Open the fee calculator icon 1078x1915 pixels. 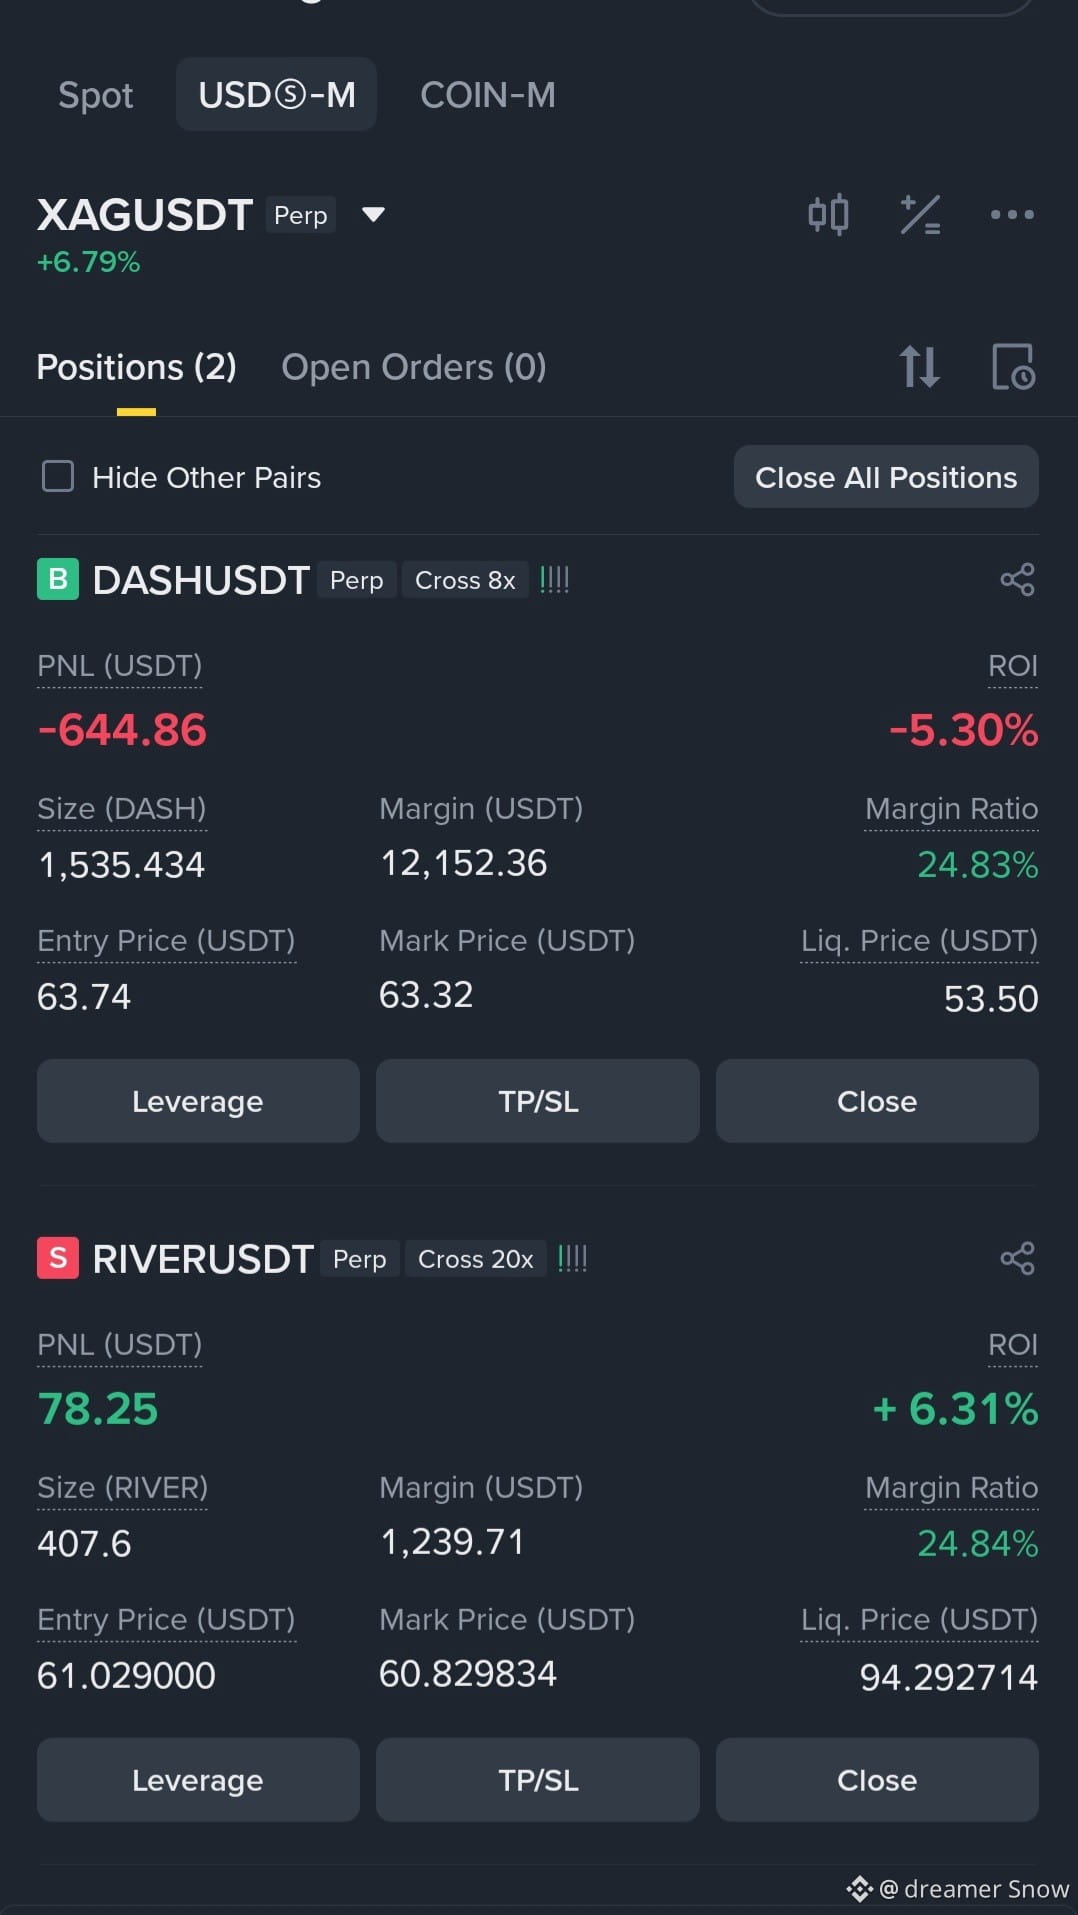[920, 214]
